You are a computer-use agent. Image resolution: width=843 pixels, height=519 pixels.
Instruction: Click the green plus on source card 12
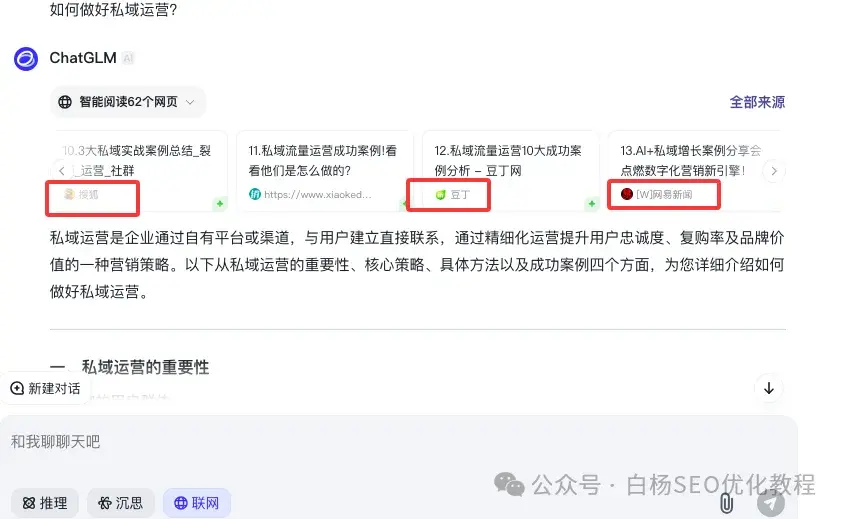pos(591,204)
